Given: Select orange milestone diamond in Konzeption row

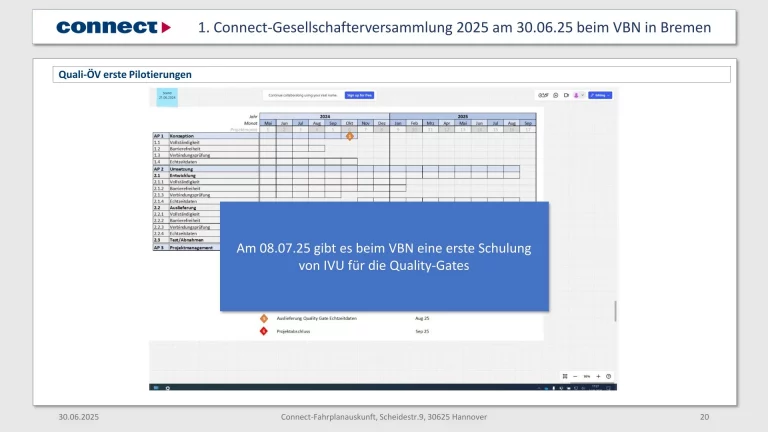Looking at the screenshot, I should click(x=350, y=136).
